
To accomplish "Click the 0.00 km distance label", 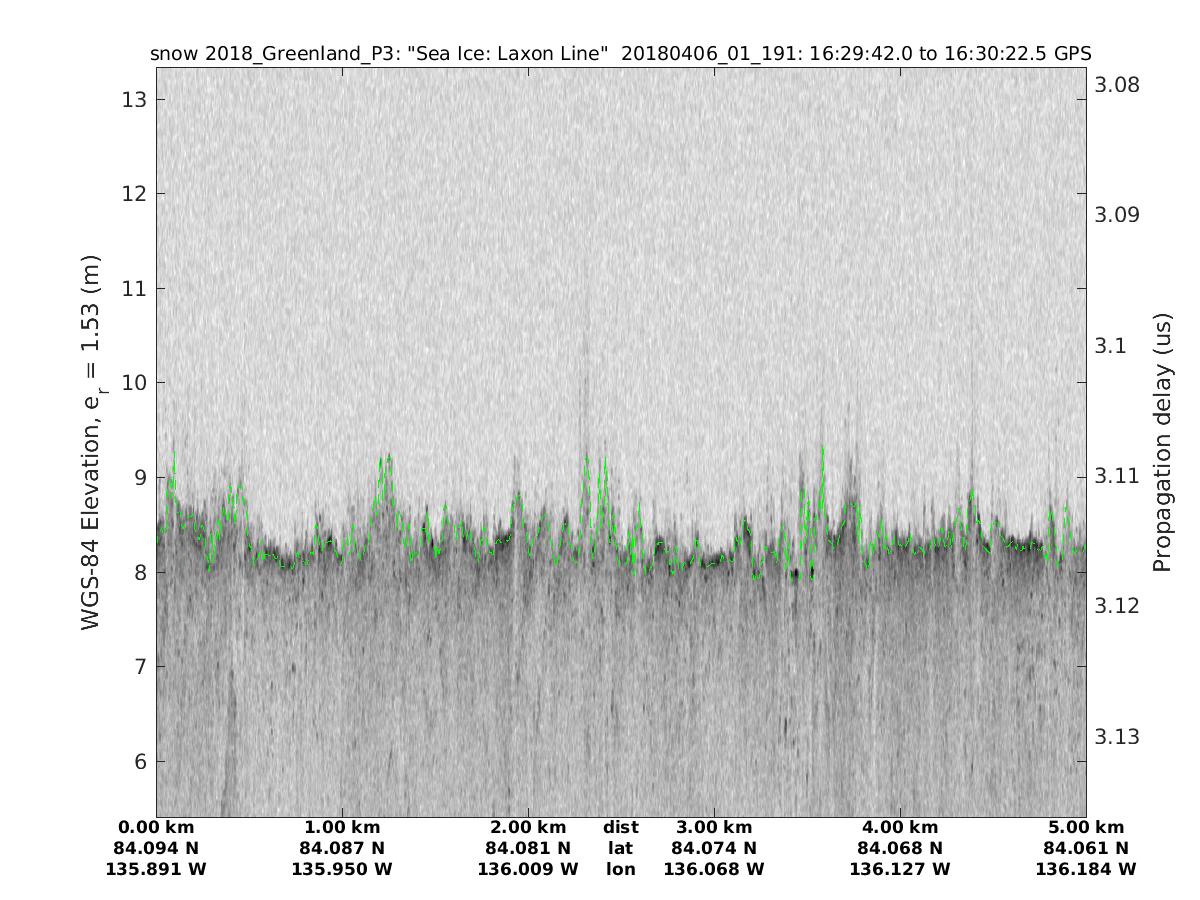I will [x=156, y=828].
